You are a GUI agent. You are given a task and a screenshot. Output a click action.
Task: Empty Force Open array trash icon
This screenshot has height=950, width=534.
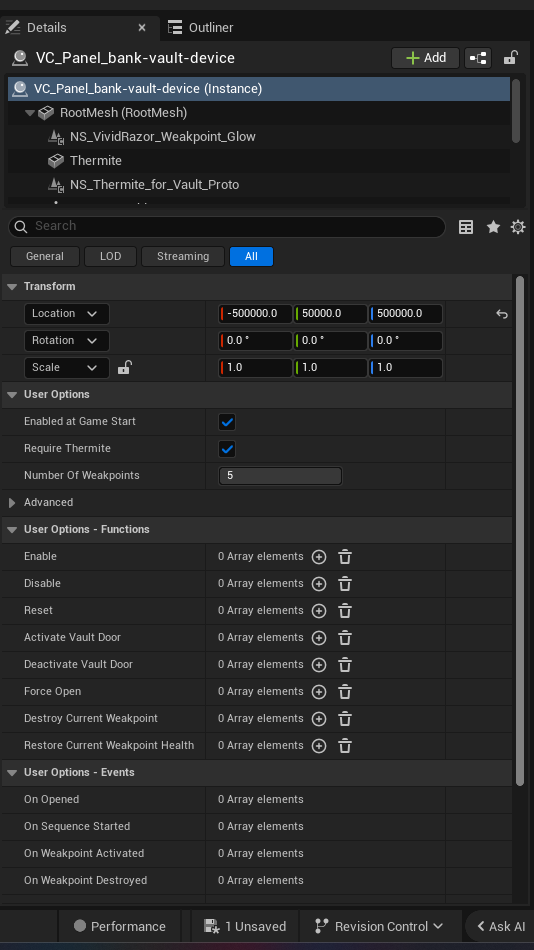(x=345, y=692)
